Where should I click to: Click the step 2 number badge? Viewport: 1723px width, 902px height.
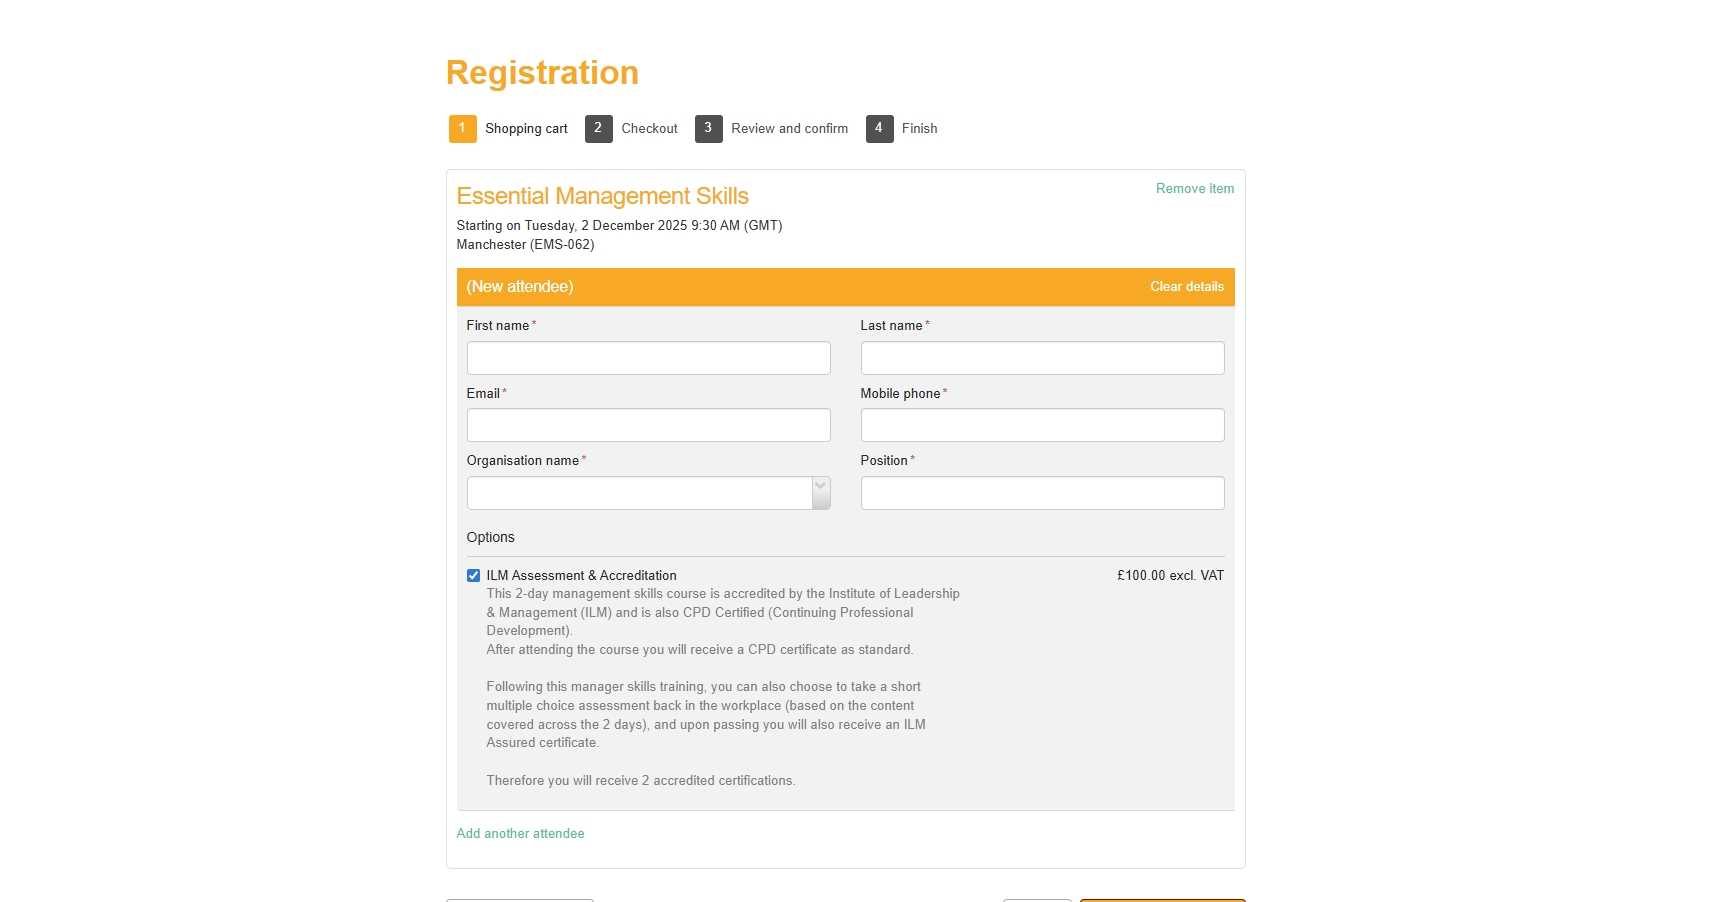pos(598,129)
